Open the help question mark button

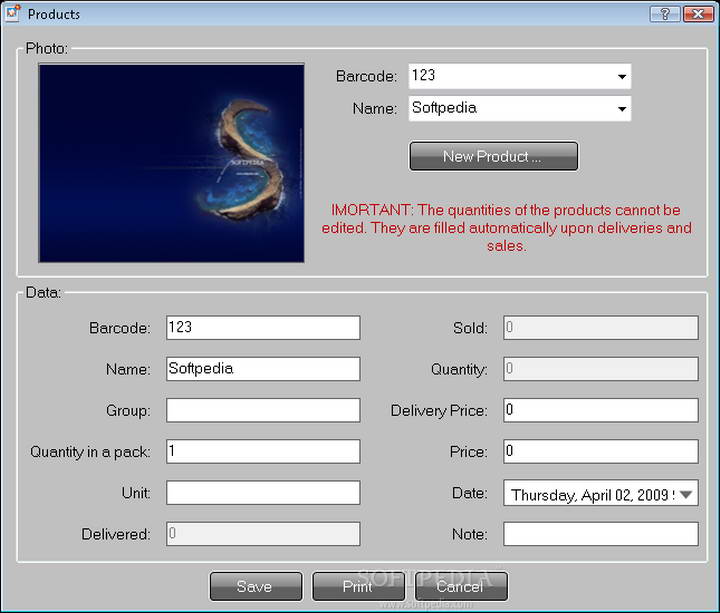pyautogui.click(x=665, y=14)
